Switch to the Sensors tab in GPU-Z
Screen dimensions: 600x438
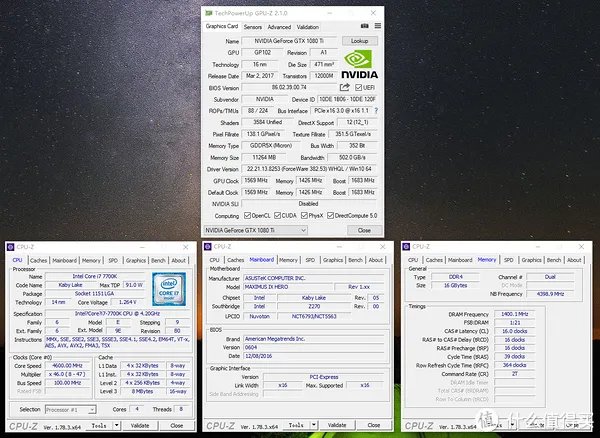pos(253,27)
